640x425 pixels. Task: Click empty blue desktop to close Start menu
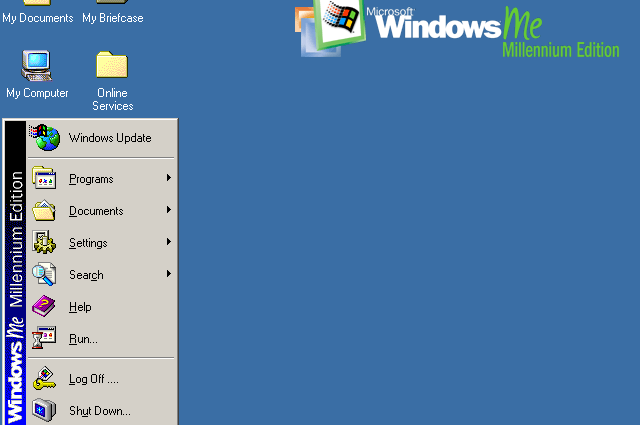click(x=420, y=250)
